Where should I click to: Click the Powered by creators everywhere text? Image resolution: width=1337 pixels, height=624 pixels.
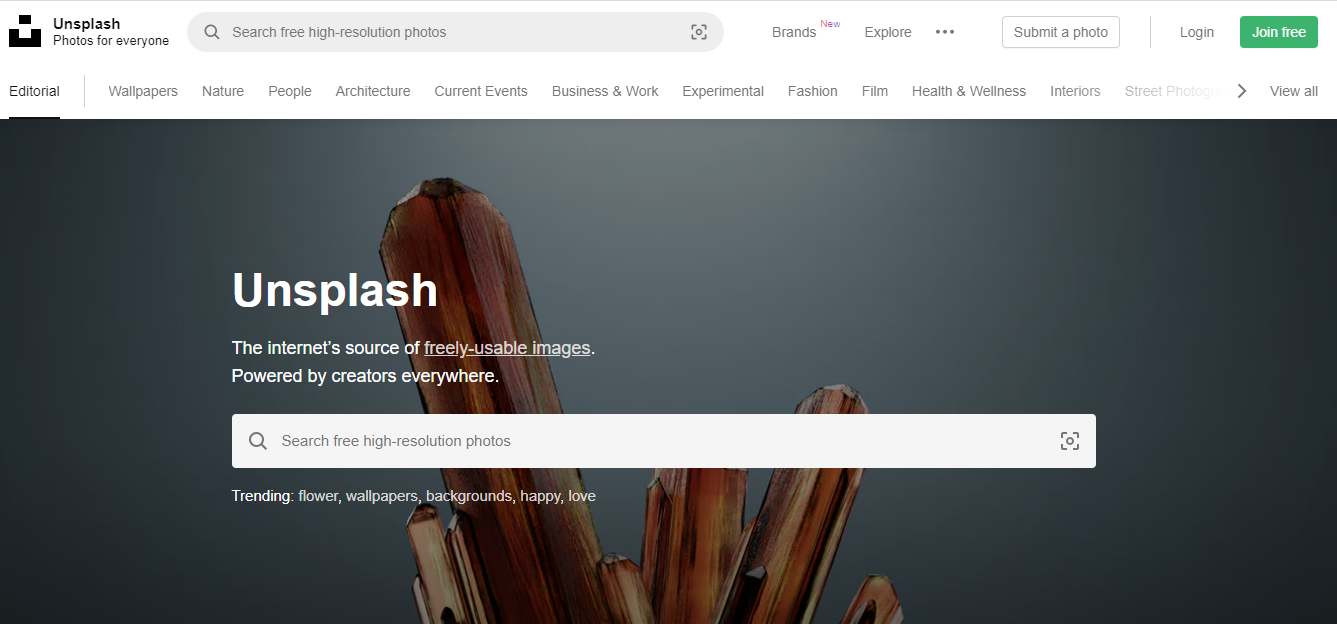[x=365, y=376]
